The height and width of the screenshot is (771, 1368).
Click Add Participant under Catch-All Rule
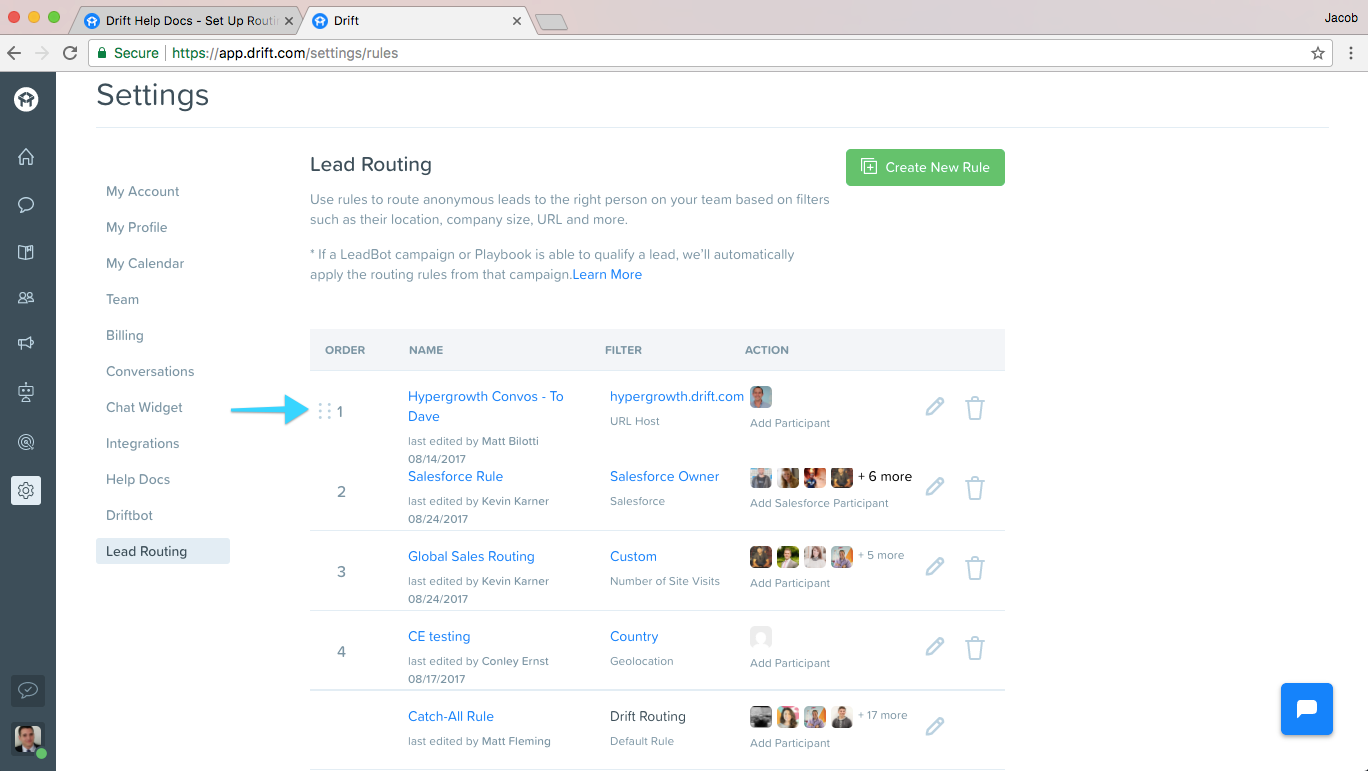790,743
